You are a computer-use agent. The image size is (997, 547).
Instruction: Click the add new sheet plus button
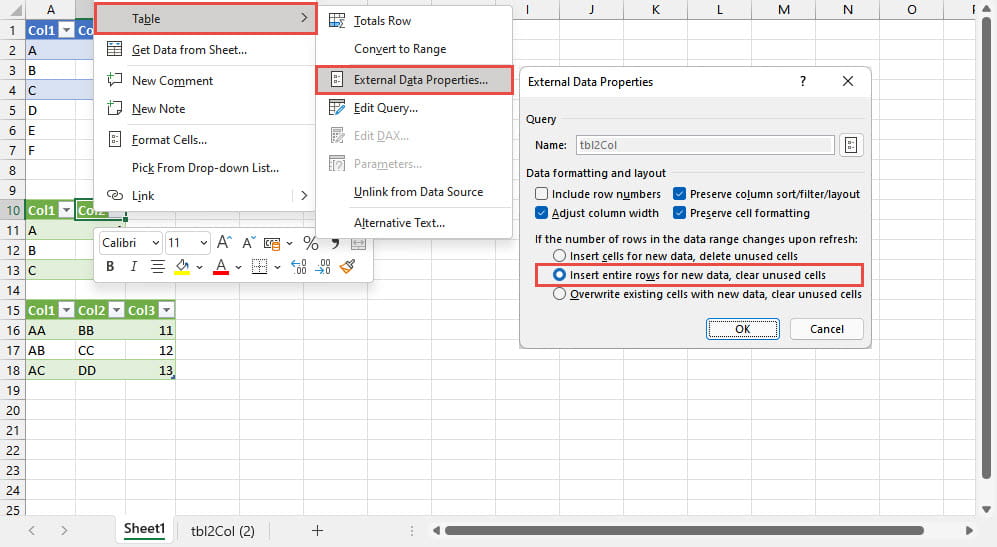(317, 530)
